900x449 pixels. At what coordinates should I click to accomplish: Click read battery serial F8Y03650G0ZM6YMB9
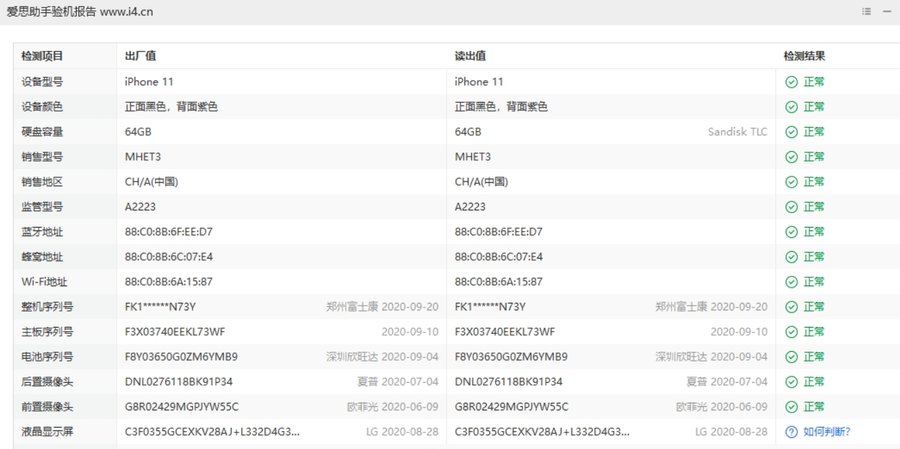point(511,357)
